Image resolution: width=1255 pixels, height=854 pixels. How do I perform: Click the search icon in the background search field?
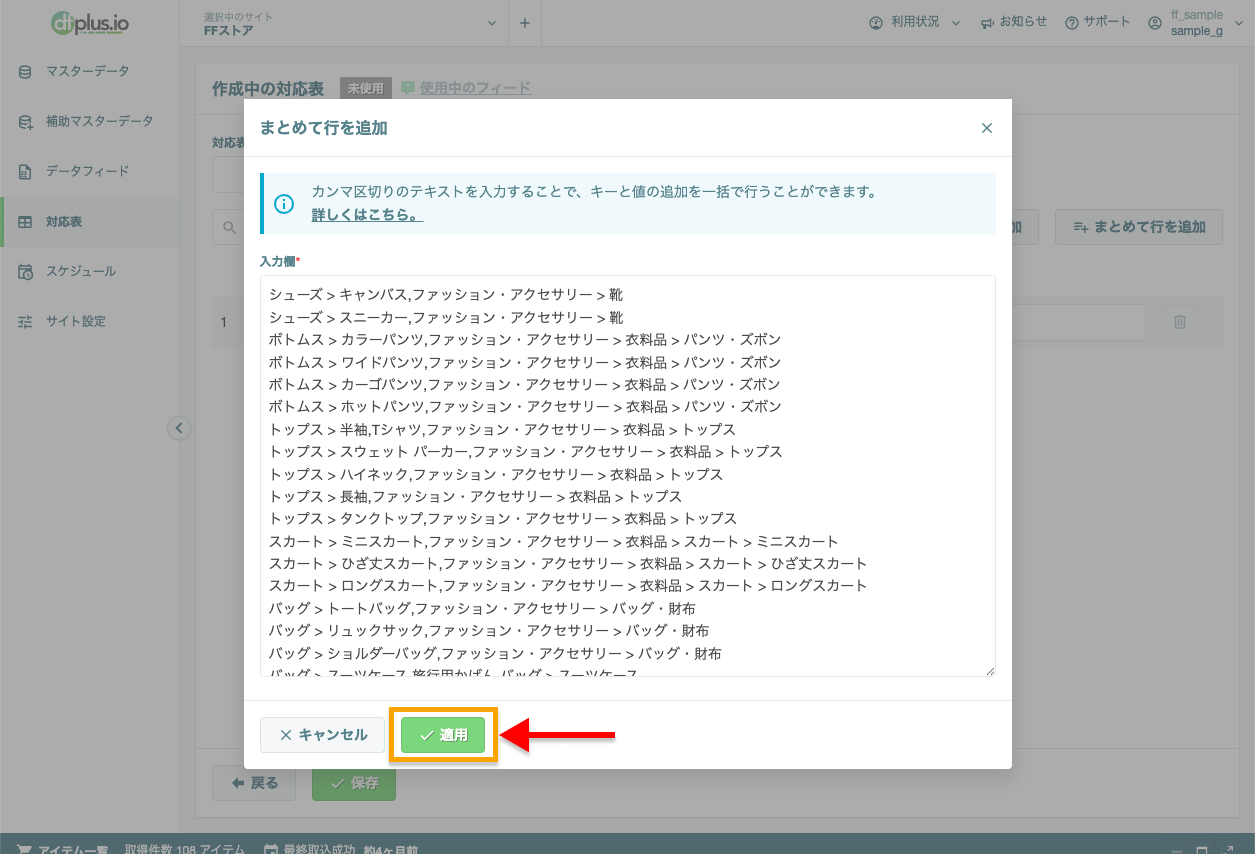coord(230,227)
